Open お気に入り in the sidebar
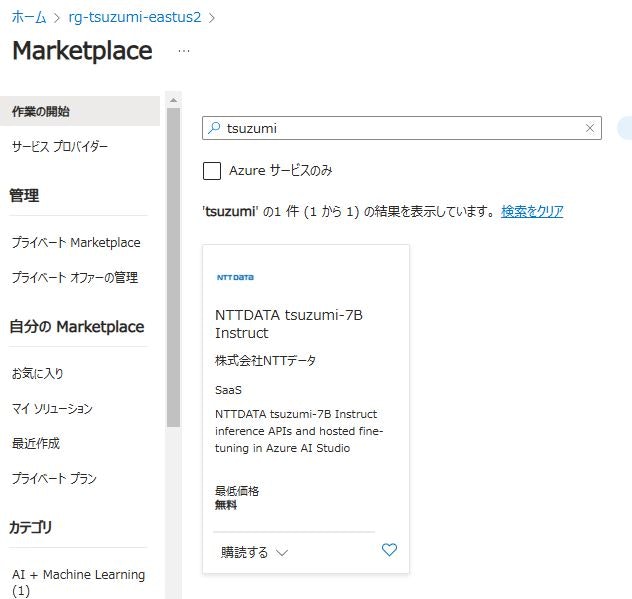Viewport: 632px width, 599px height. (x=37, y=373)
